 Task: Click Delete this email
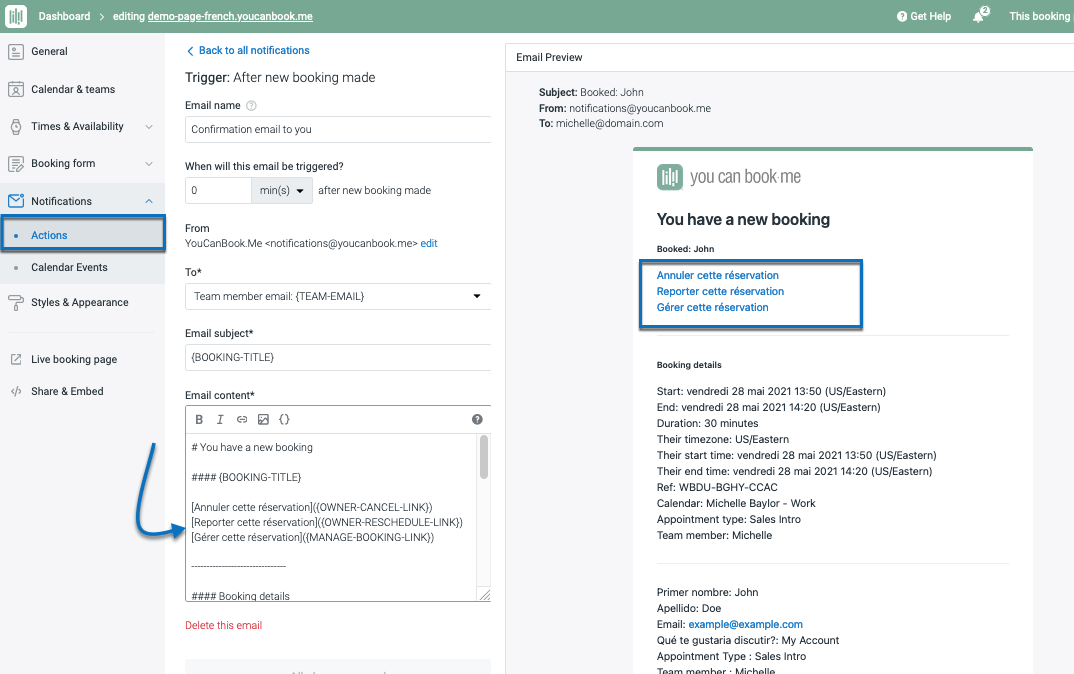(223, 623)
